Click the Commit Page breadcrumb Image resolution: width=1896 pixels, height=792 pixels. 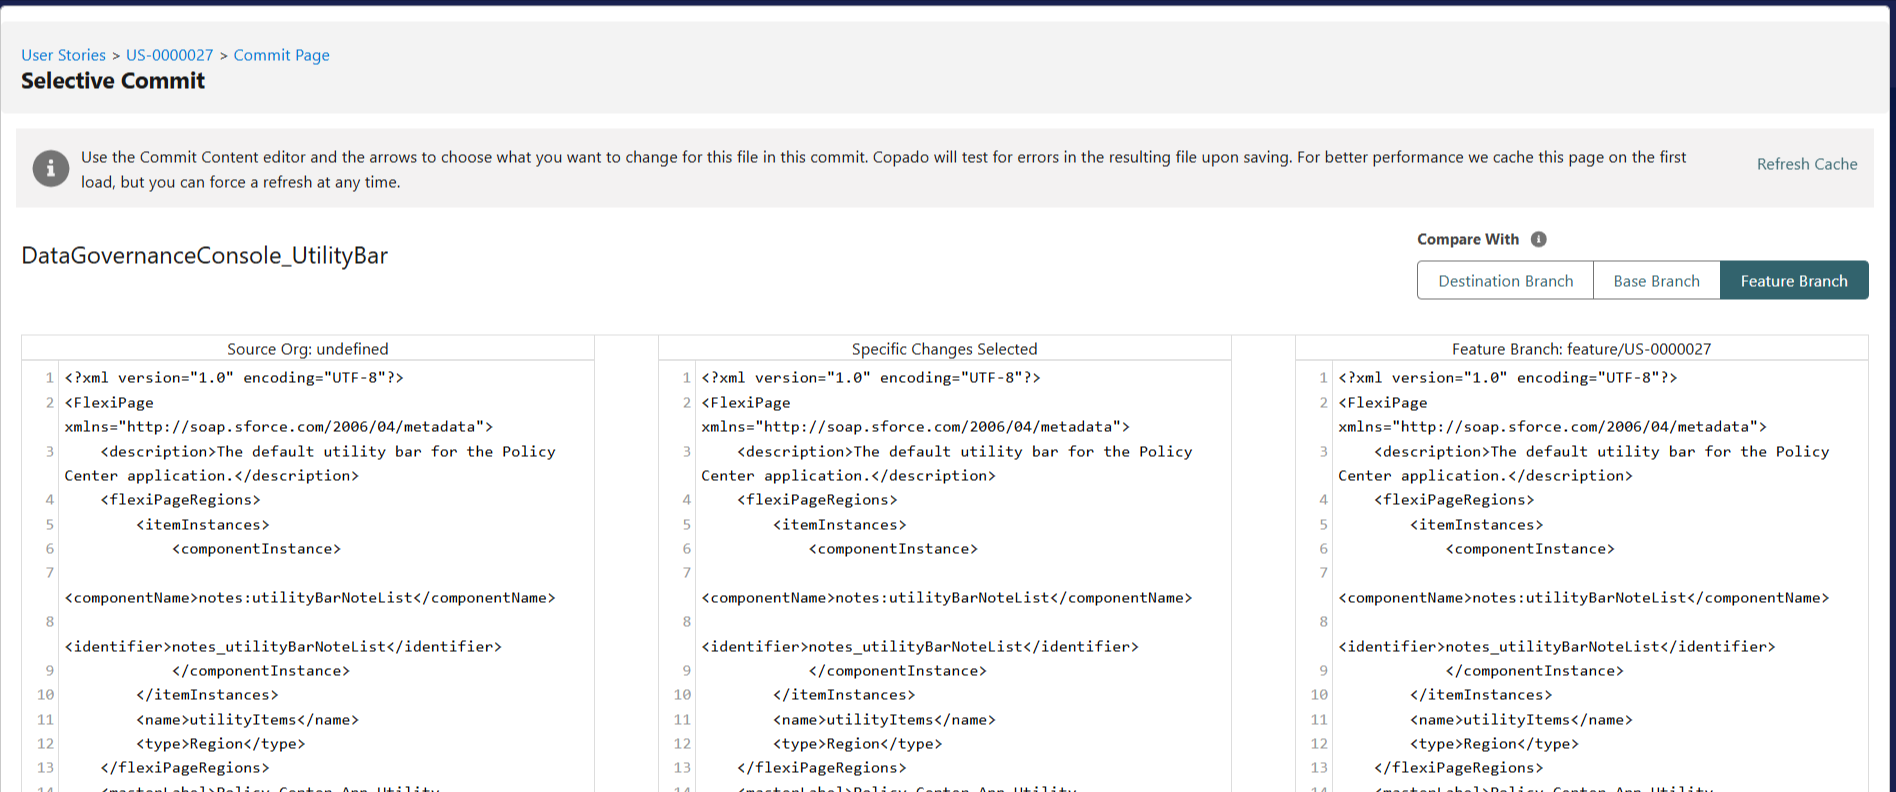(281, 55)
